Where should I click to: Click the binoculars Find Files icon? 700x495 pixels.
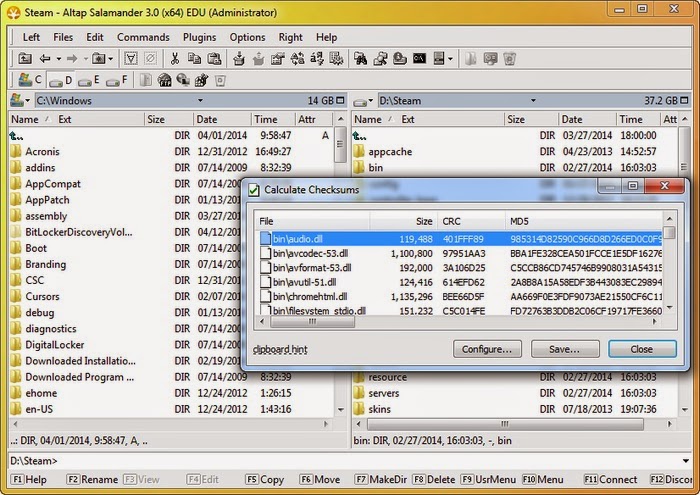click(360, 58)
